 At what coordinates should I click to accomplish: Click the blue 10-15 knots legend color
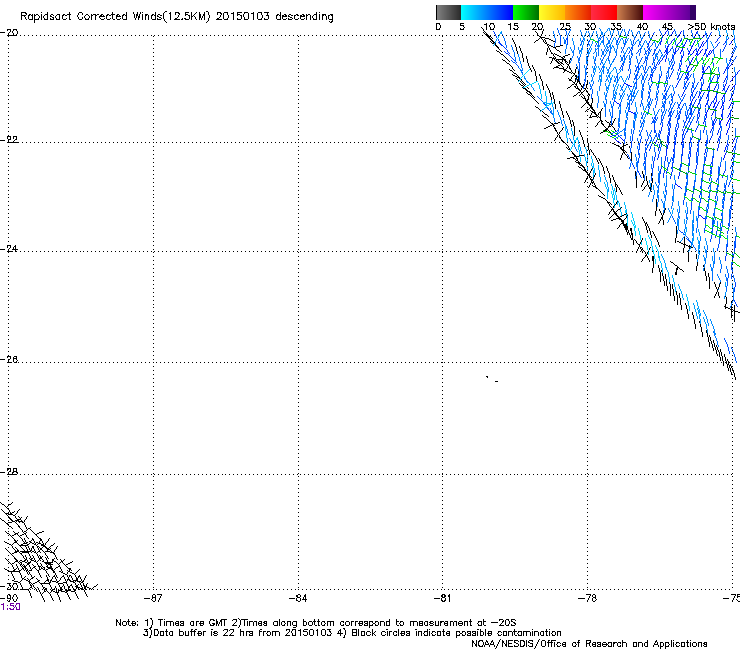point(500,12)
